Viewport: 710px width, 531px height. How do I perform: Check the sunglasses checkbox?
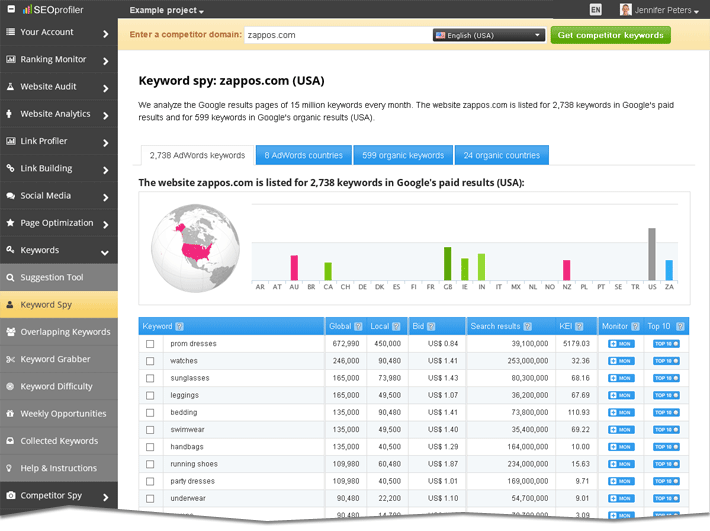(x=150, y=378)
